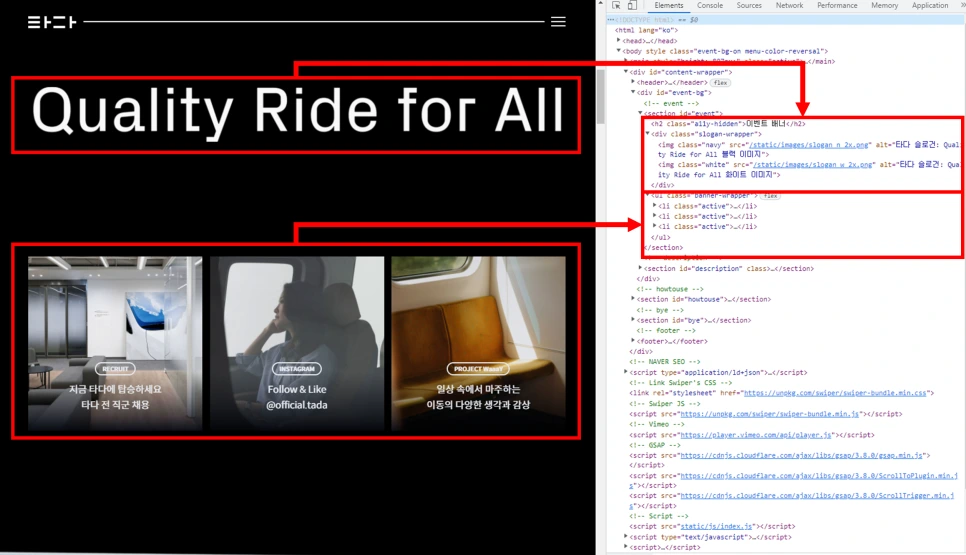
Task: Collapse the div class slogan-wrapper node
Action: pos(647,134)
